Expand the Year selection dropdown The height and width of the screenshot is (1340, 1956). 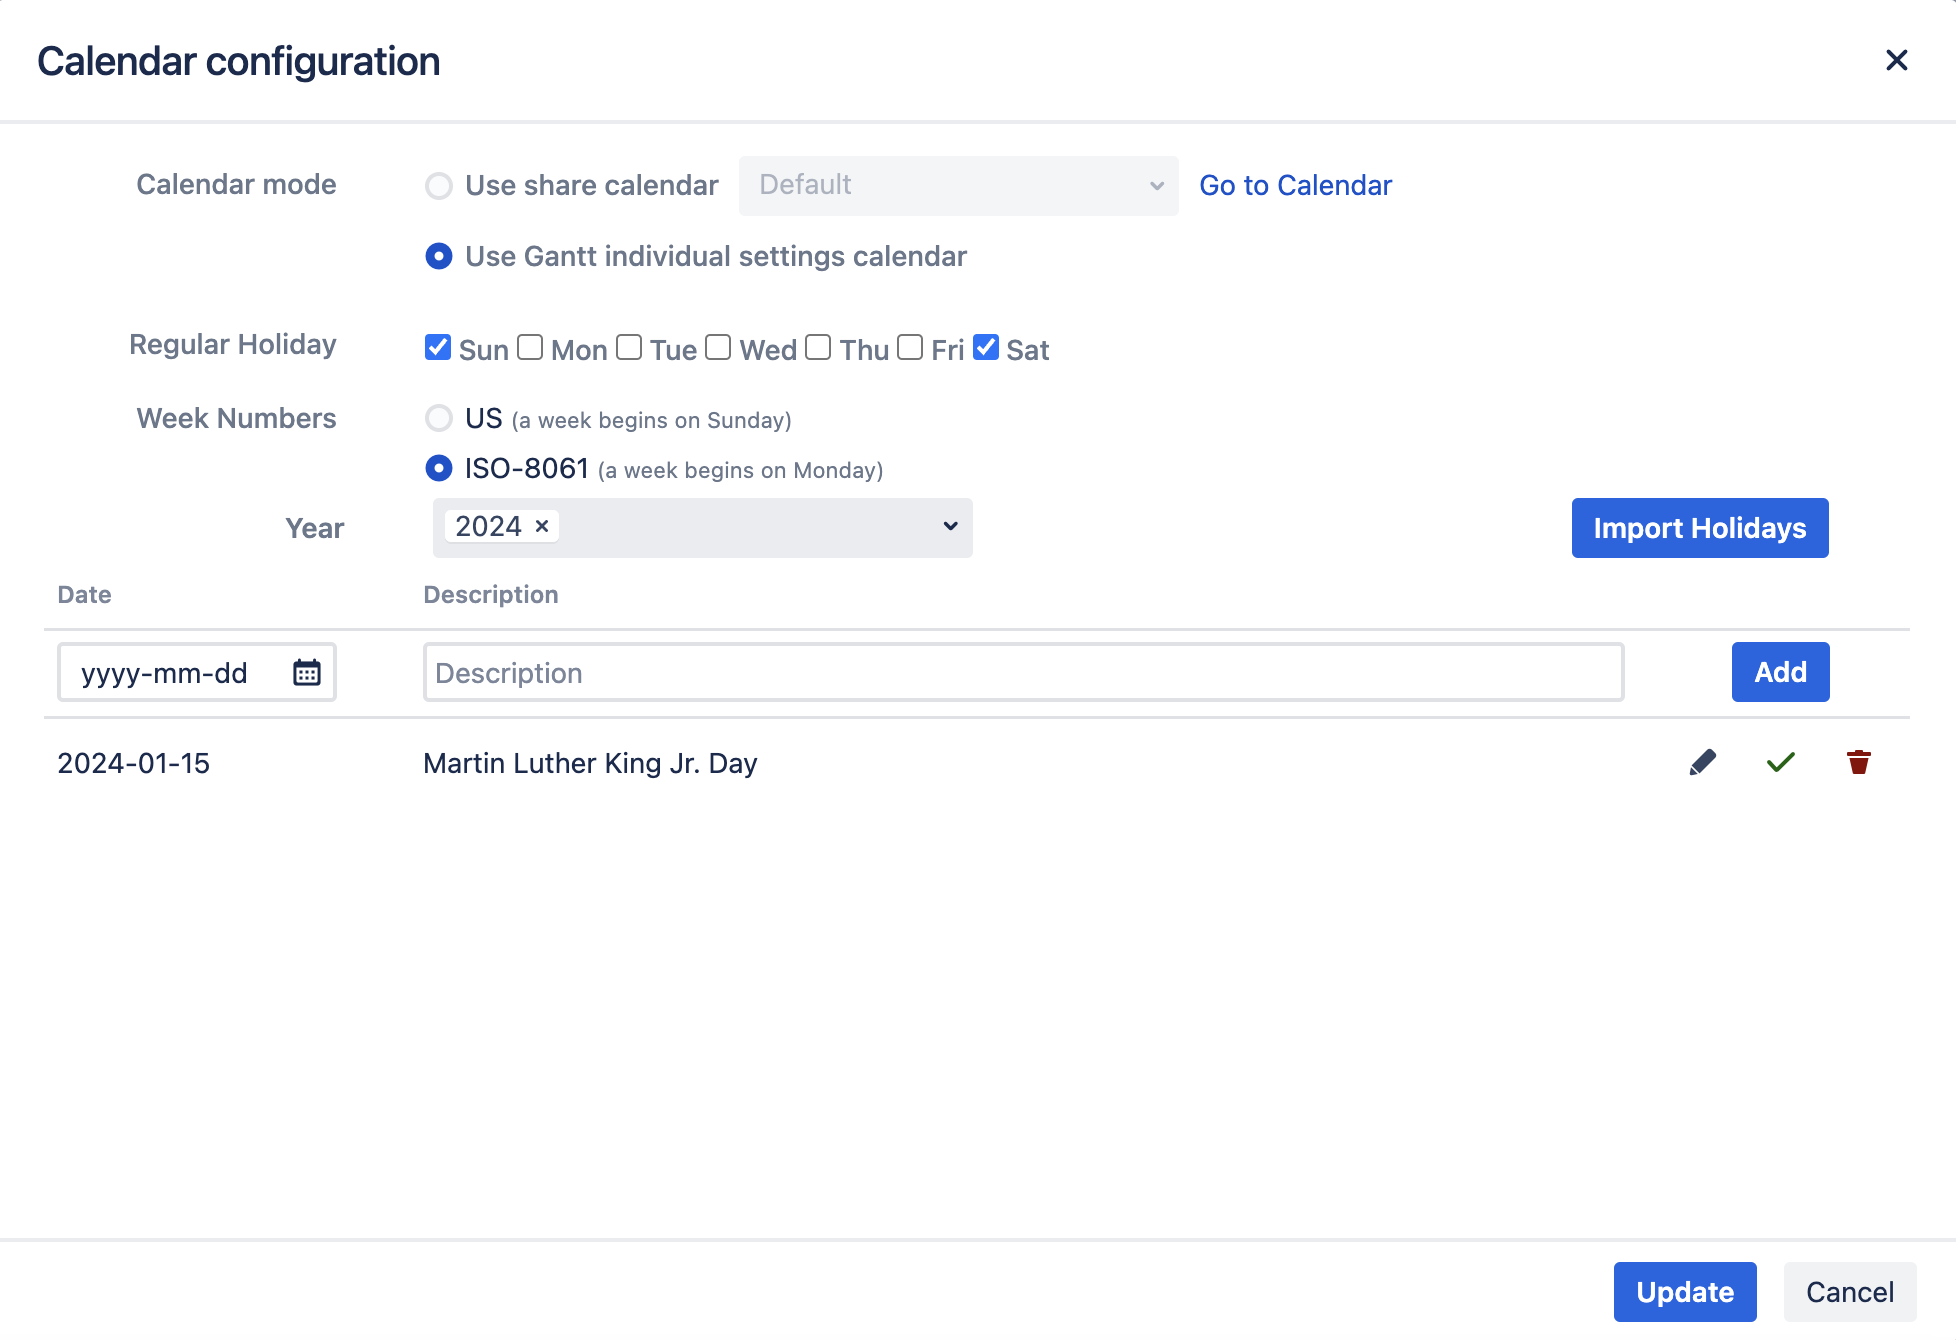click(x=950, y=527)
